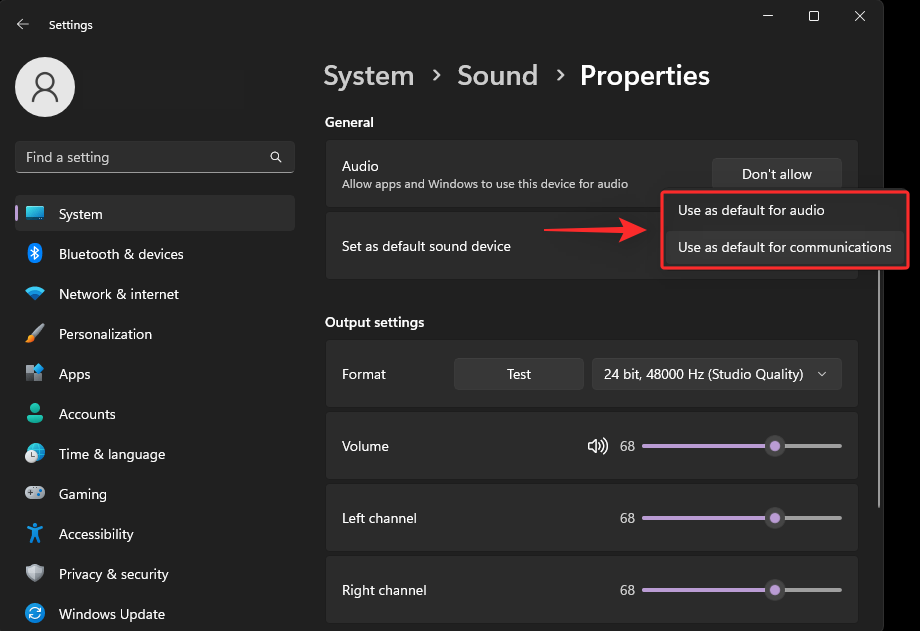Click the Find a setting search box

point(145,157)
